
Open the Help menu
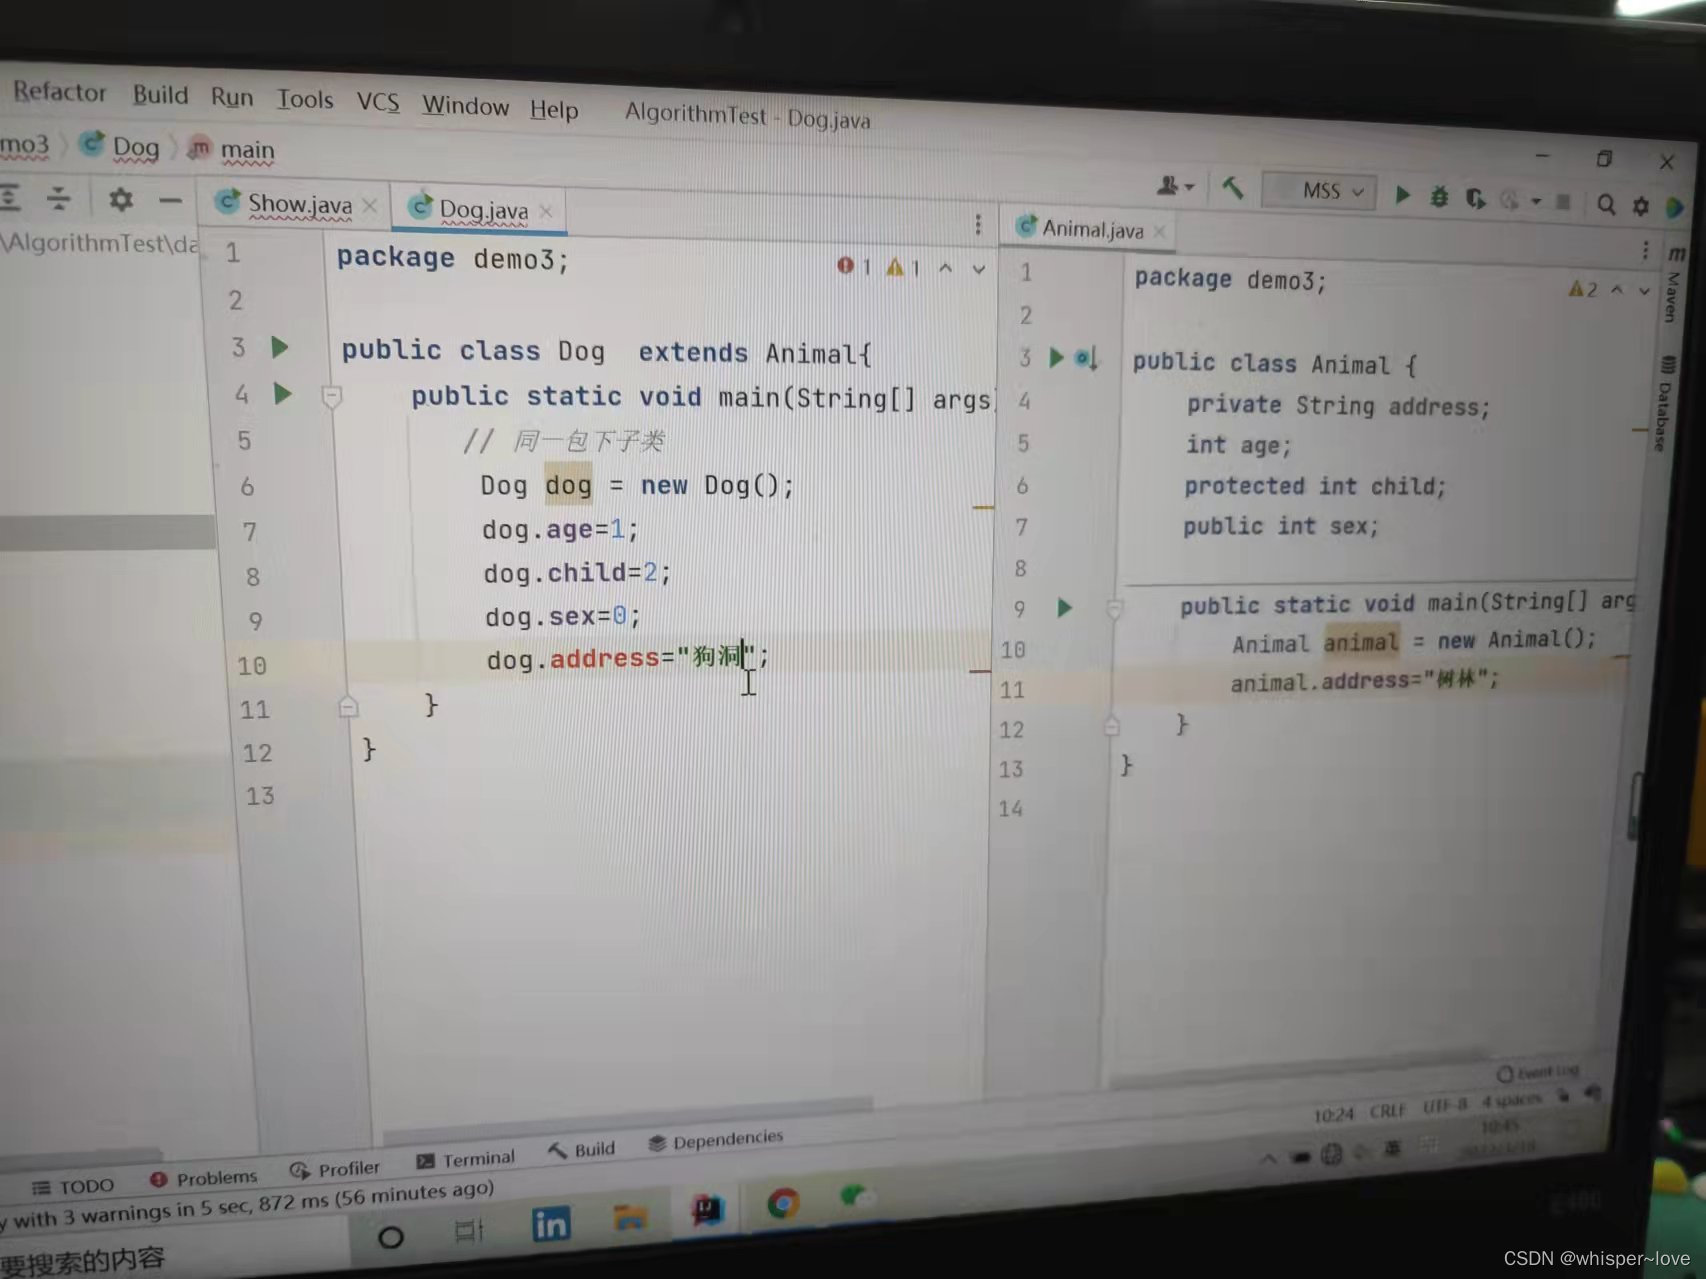[x=554, y=109]
